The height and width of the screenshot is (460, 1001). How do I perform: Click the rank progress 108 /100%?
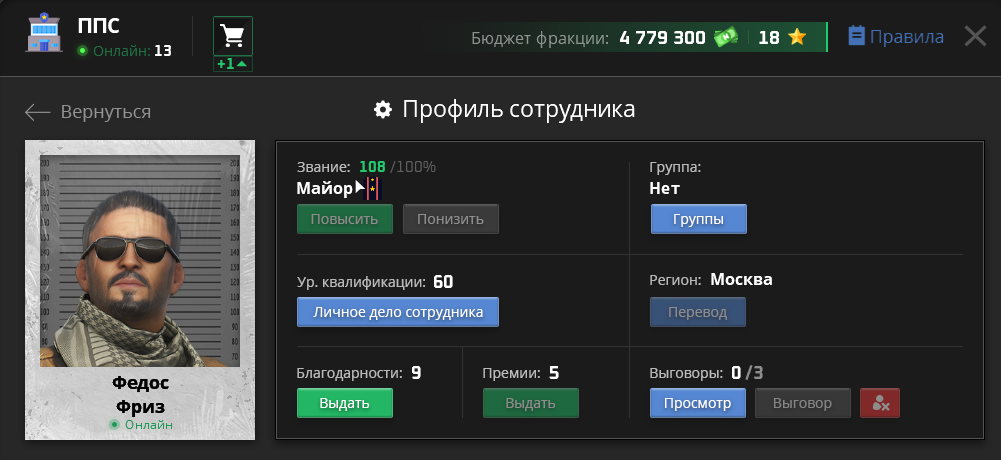coord(397,167)
